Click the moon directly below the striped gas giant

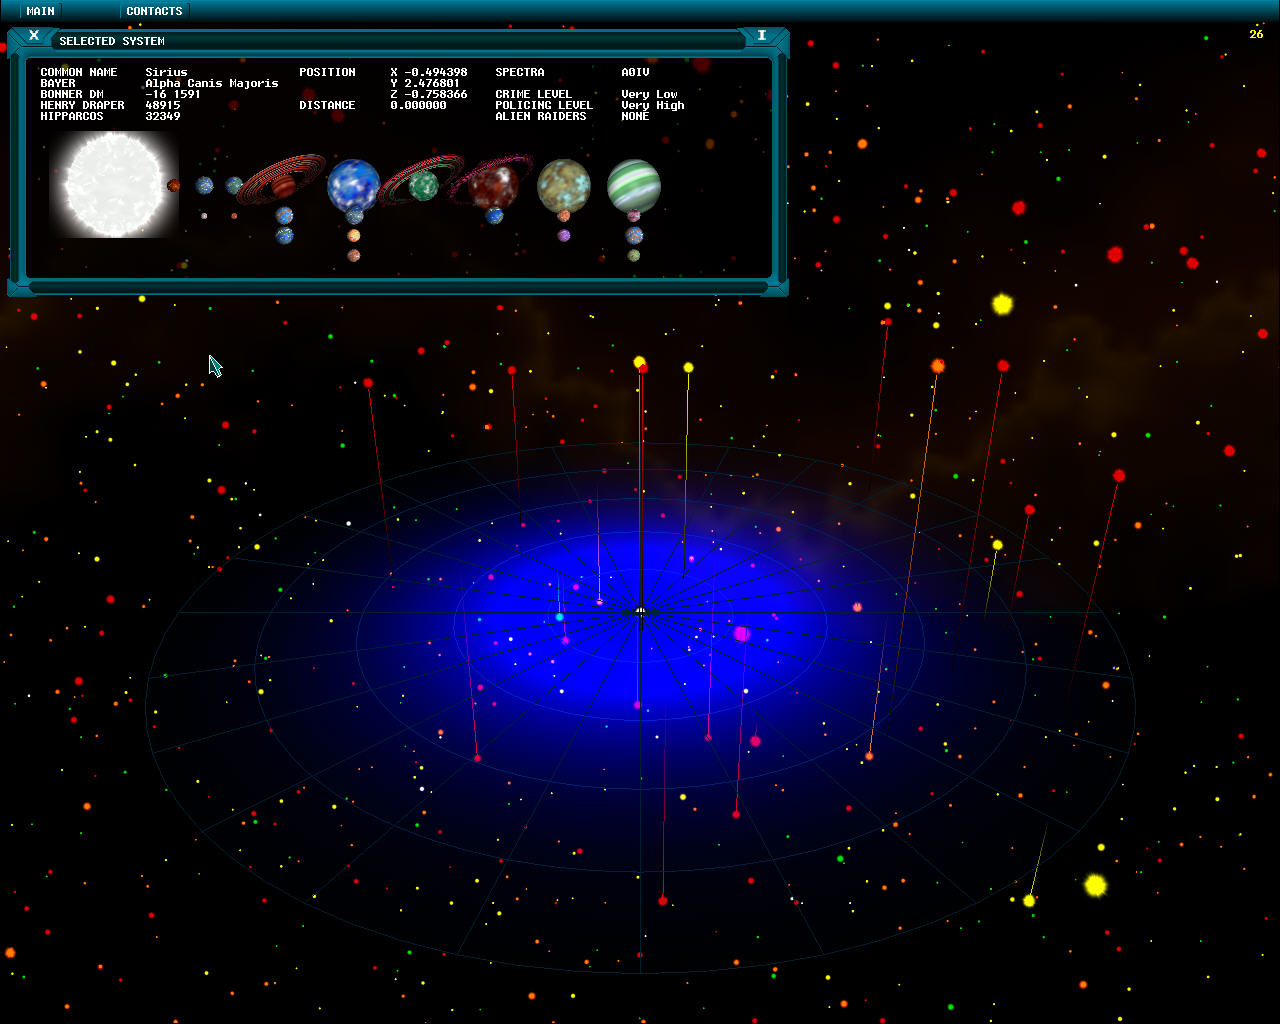tap(633, 215)
